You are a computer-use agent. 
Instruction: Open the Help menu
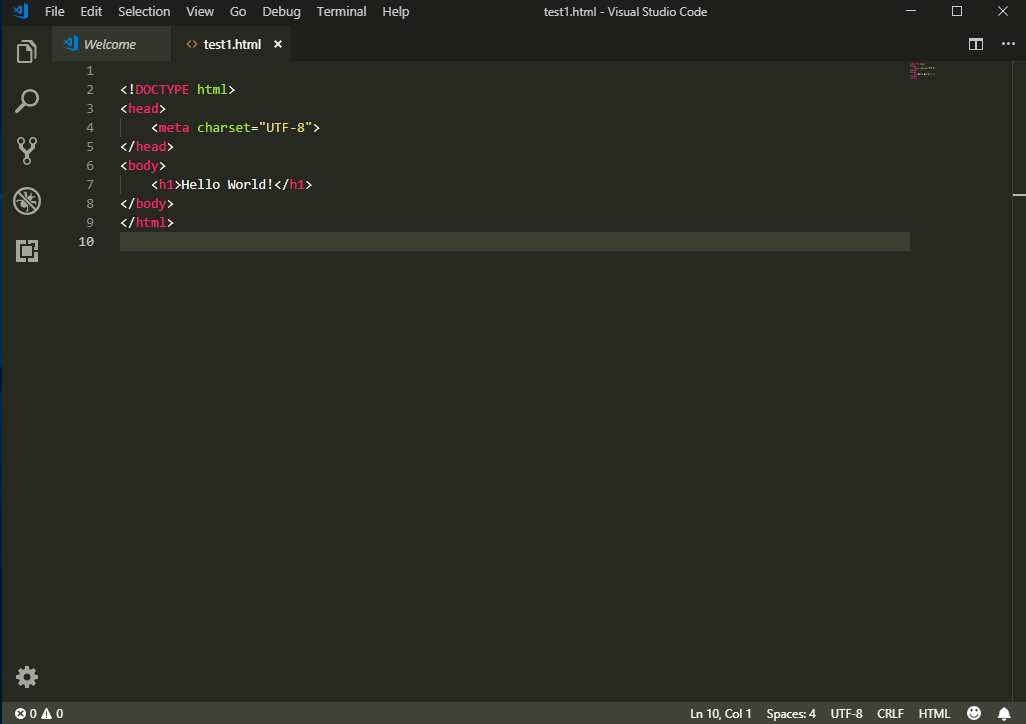click(395, 11)
